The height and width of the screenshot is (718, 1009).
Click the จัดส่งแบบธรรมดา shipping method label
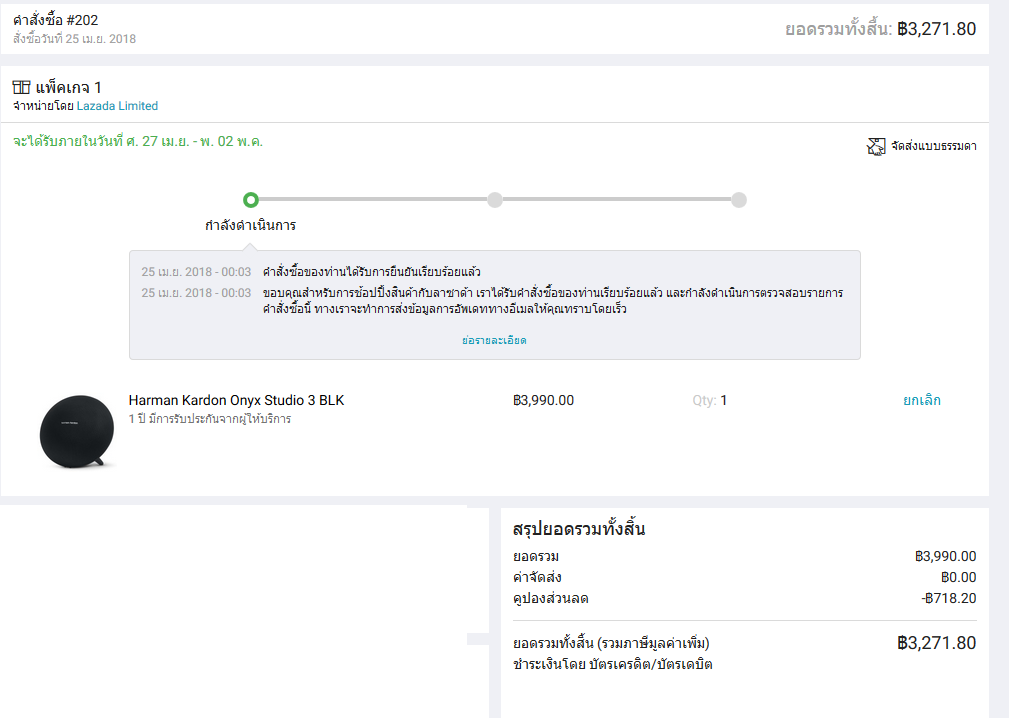(x=934, y=146)
